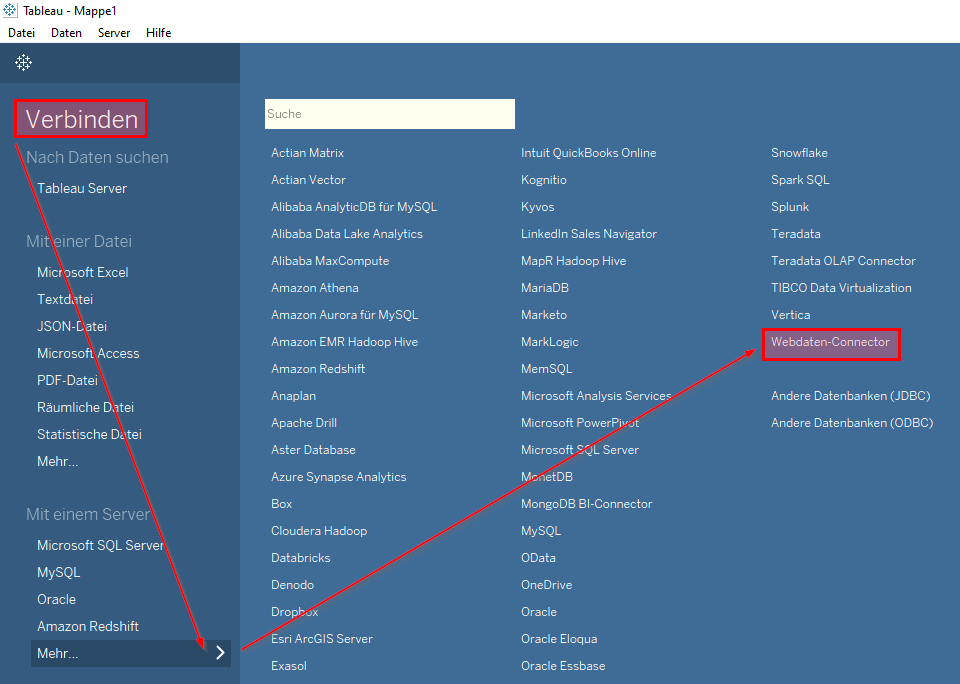The height and width of the screenshot is (684, 960).
Task: Choose Textdatei connection
Action: pos(65,299)
